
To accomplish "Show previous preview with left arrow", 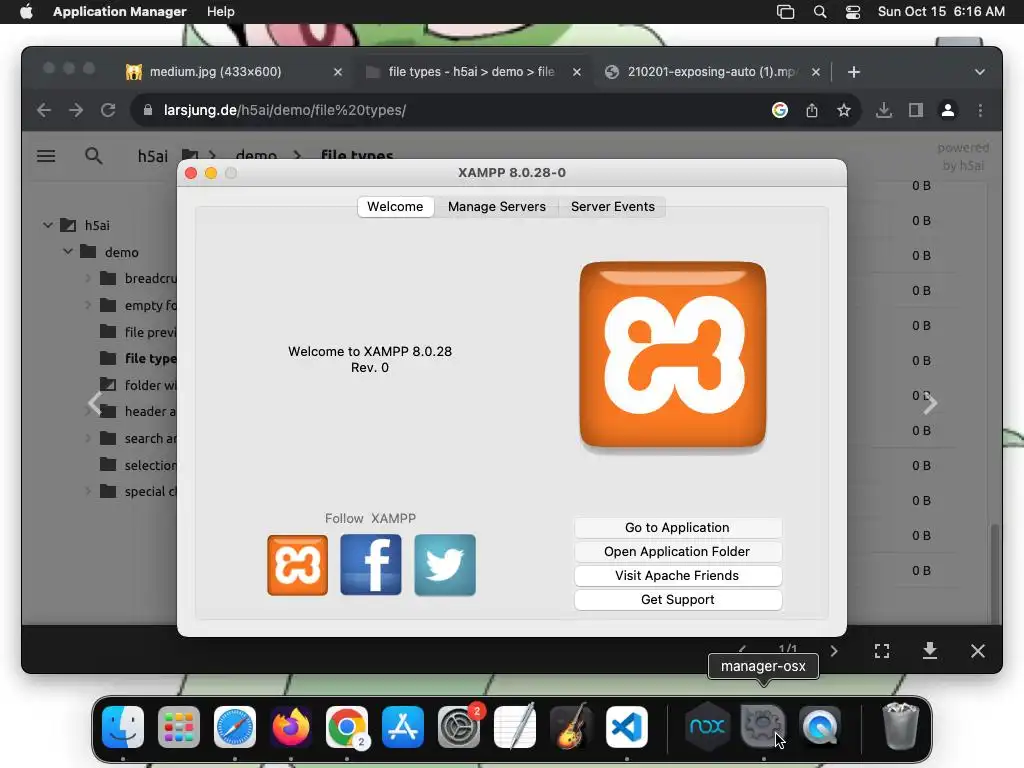I will 95,404.
